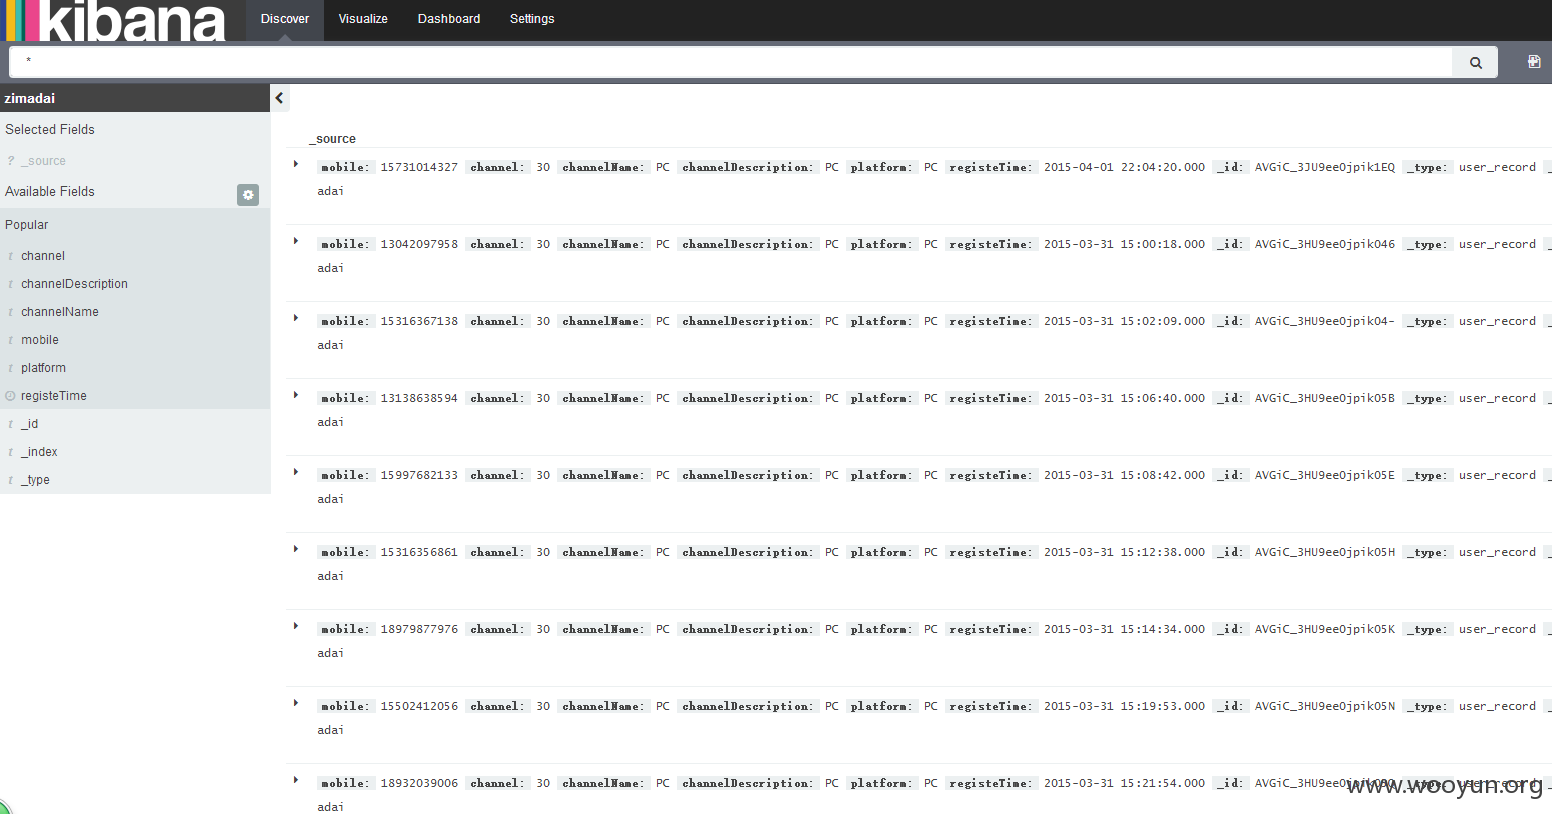Screen dimensions: 1552x814
Task: Go to the Dashboard tab
Action: (449, 19)
